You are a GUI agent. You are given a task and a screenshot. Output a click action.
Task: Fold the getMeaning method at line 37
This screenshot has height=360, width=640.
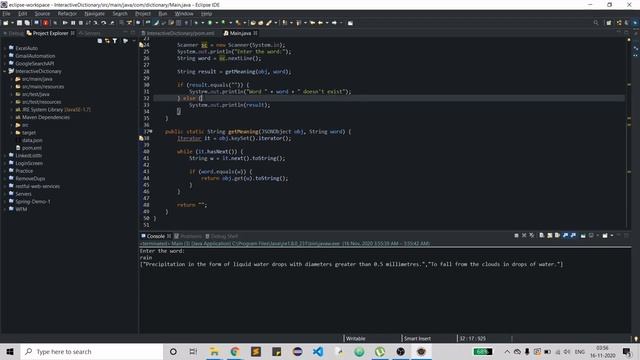(151, 131)
